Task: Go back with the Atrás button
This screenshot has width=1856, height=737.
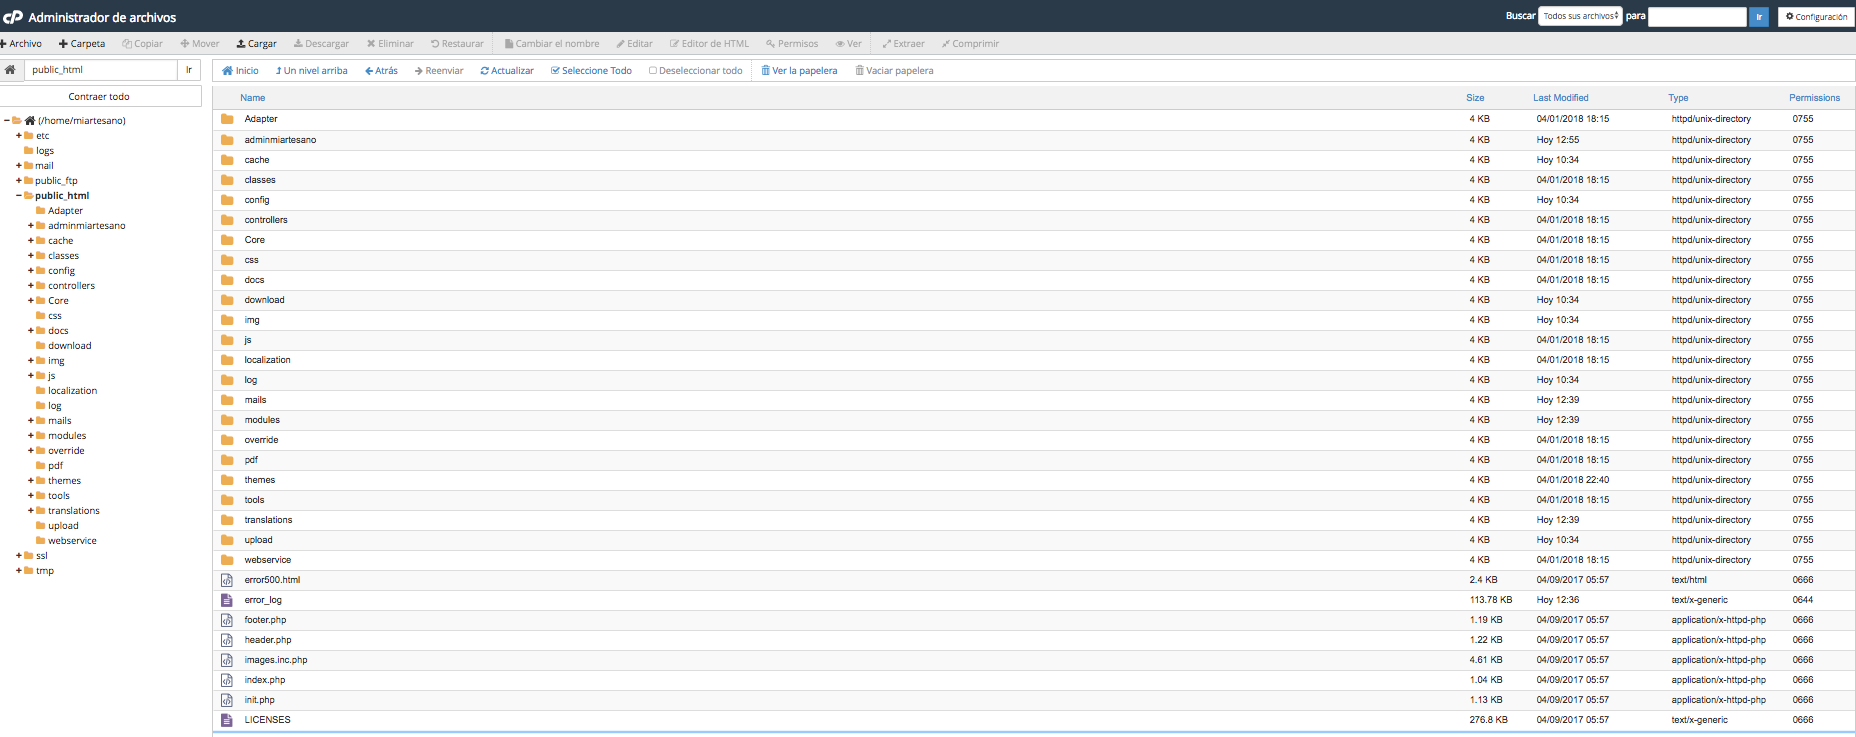Action: click(x=381, y=71)
